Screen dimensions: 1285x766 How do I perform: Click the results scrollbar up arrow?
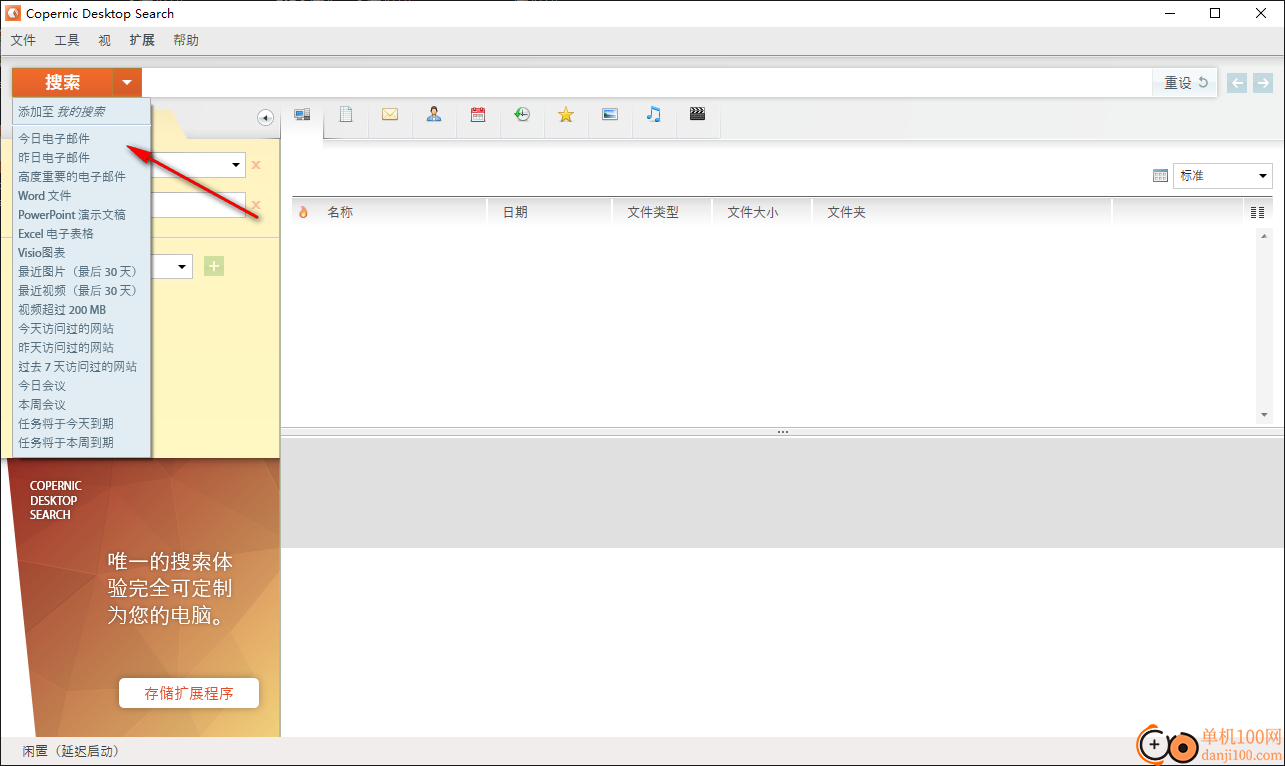[1264, 236]
